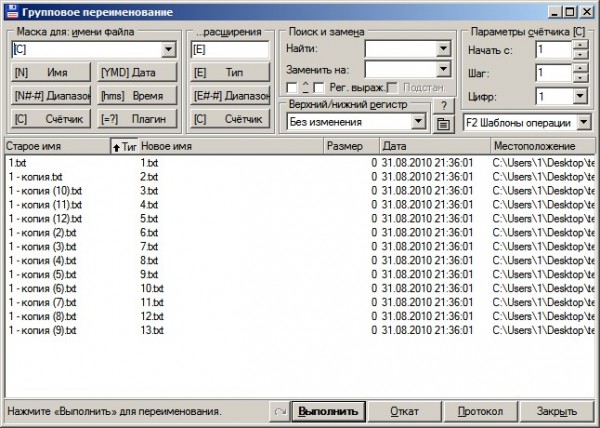Insert the [hms] Время placeholder
The width and height of the screenshot is (600, 428).
click(137, 96)
